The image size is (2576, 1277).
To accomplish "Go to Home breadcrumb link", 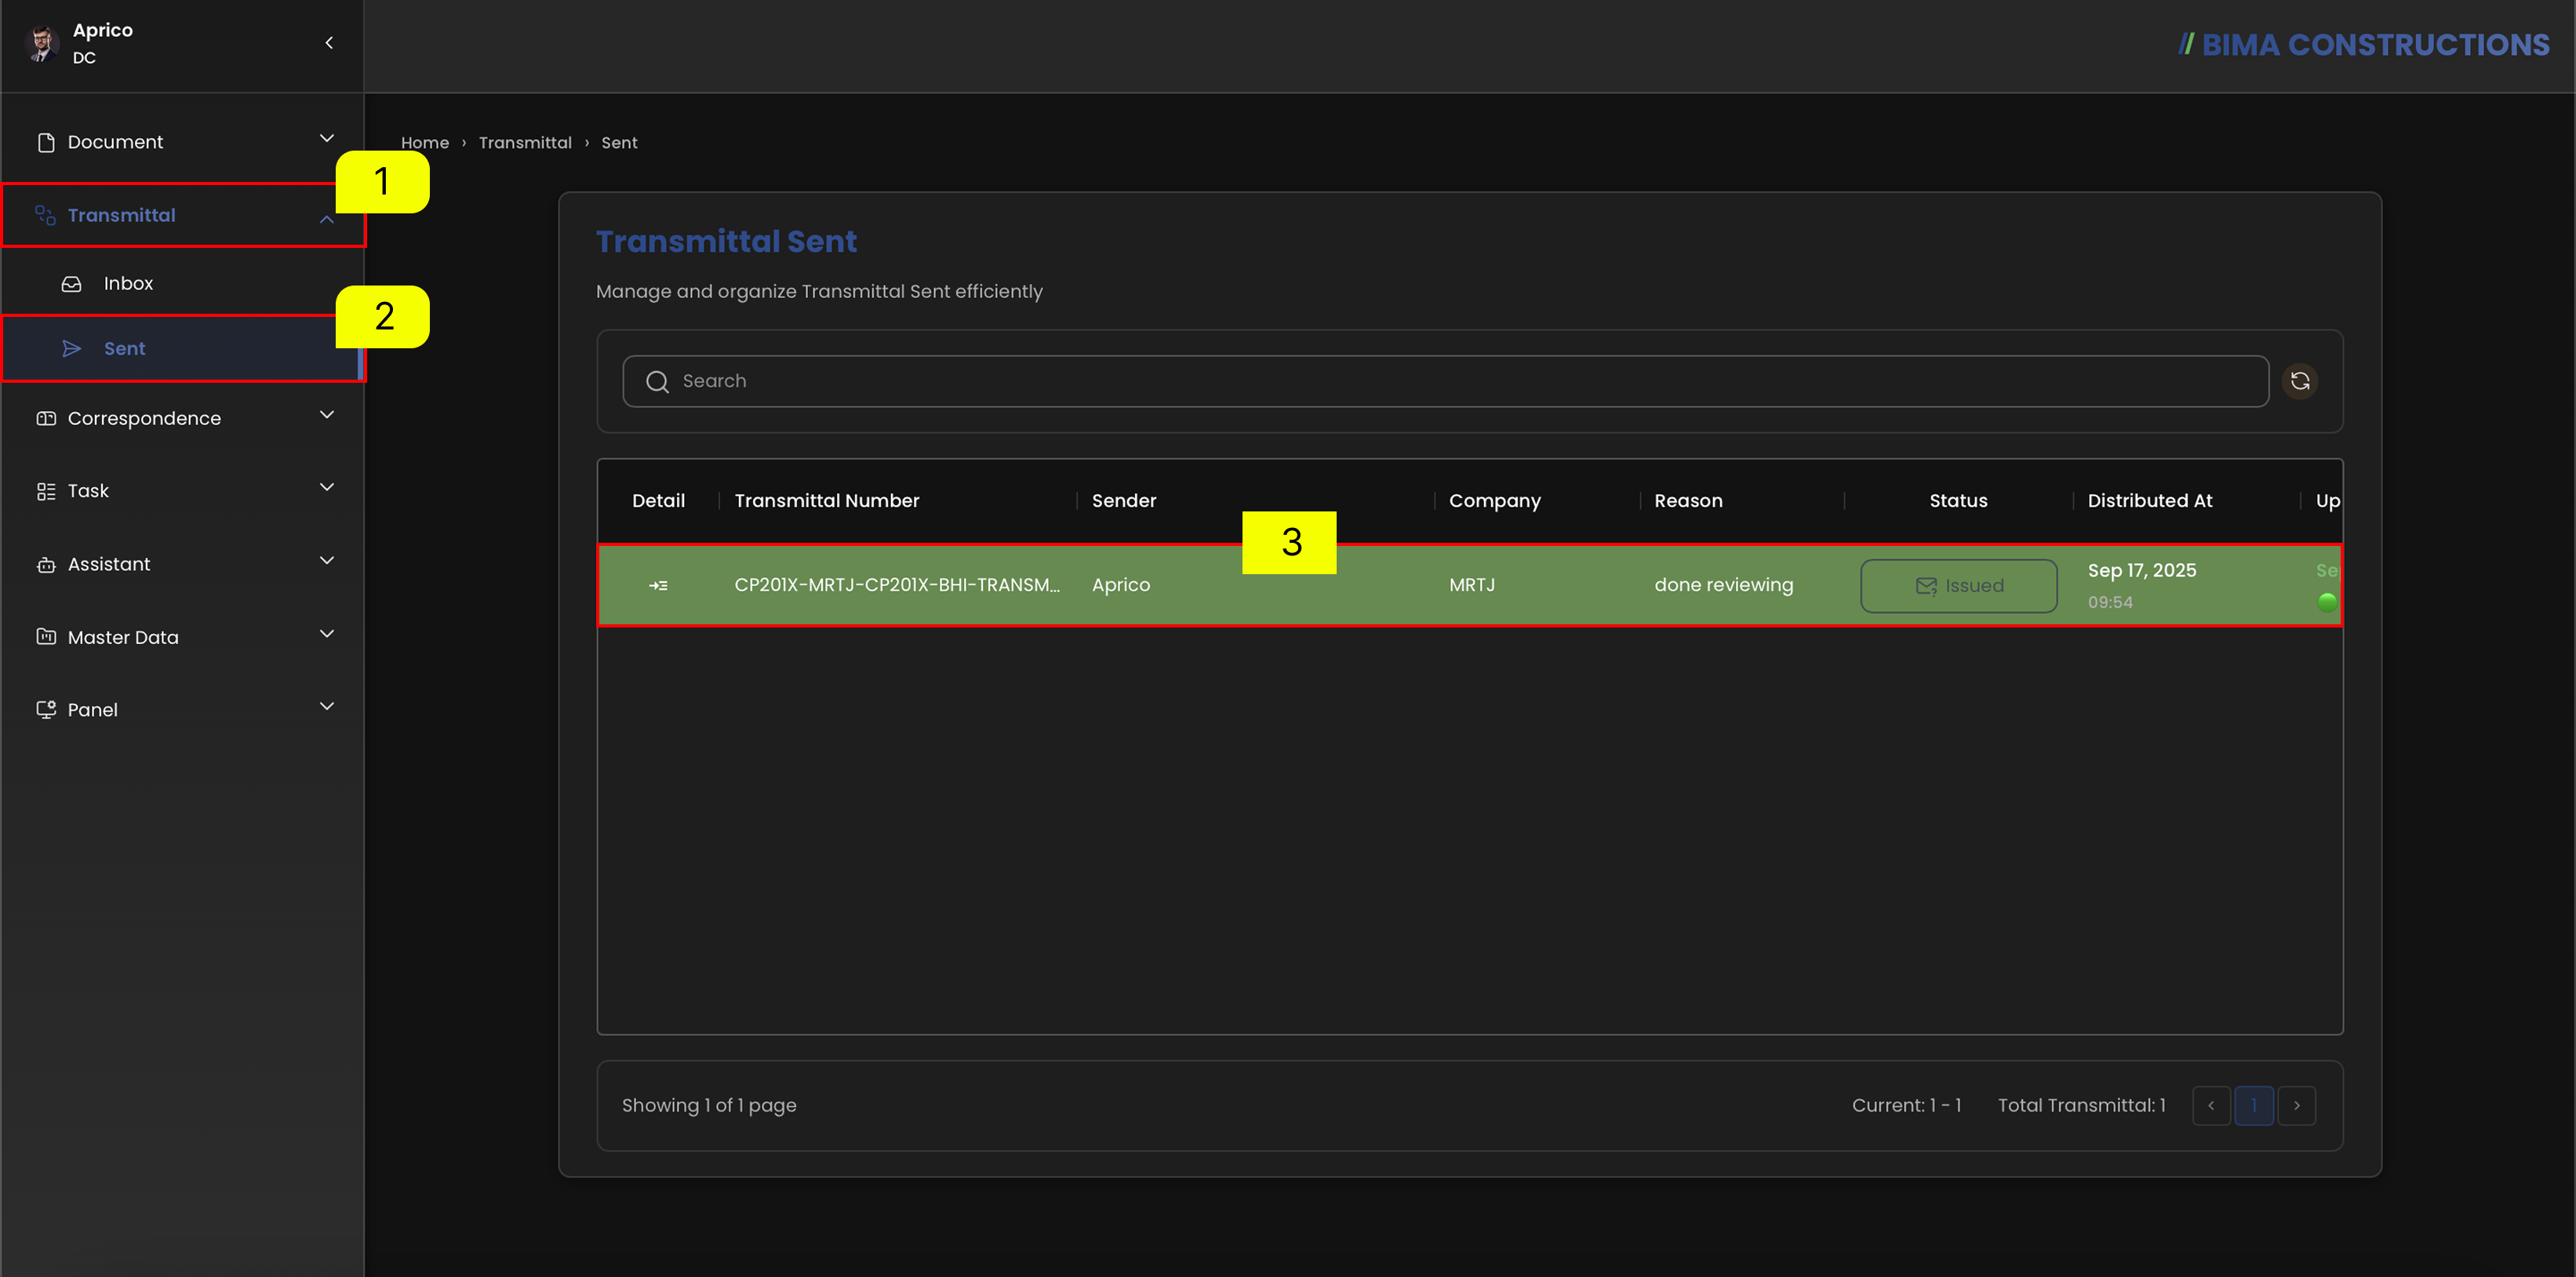I will click(x=425, y=143).
